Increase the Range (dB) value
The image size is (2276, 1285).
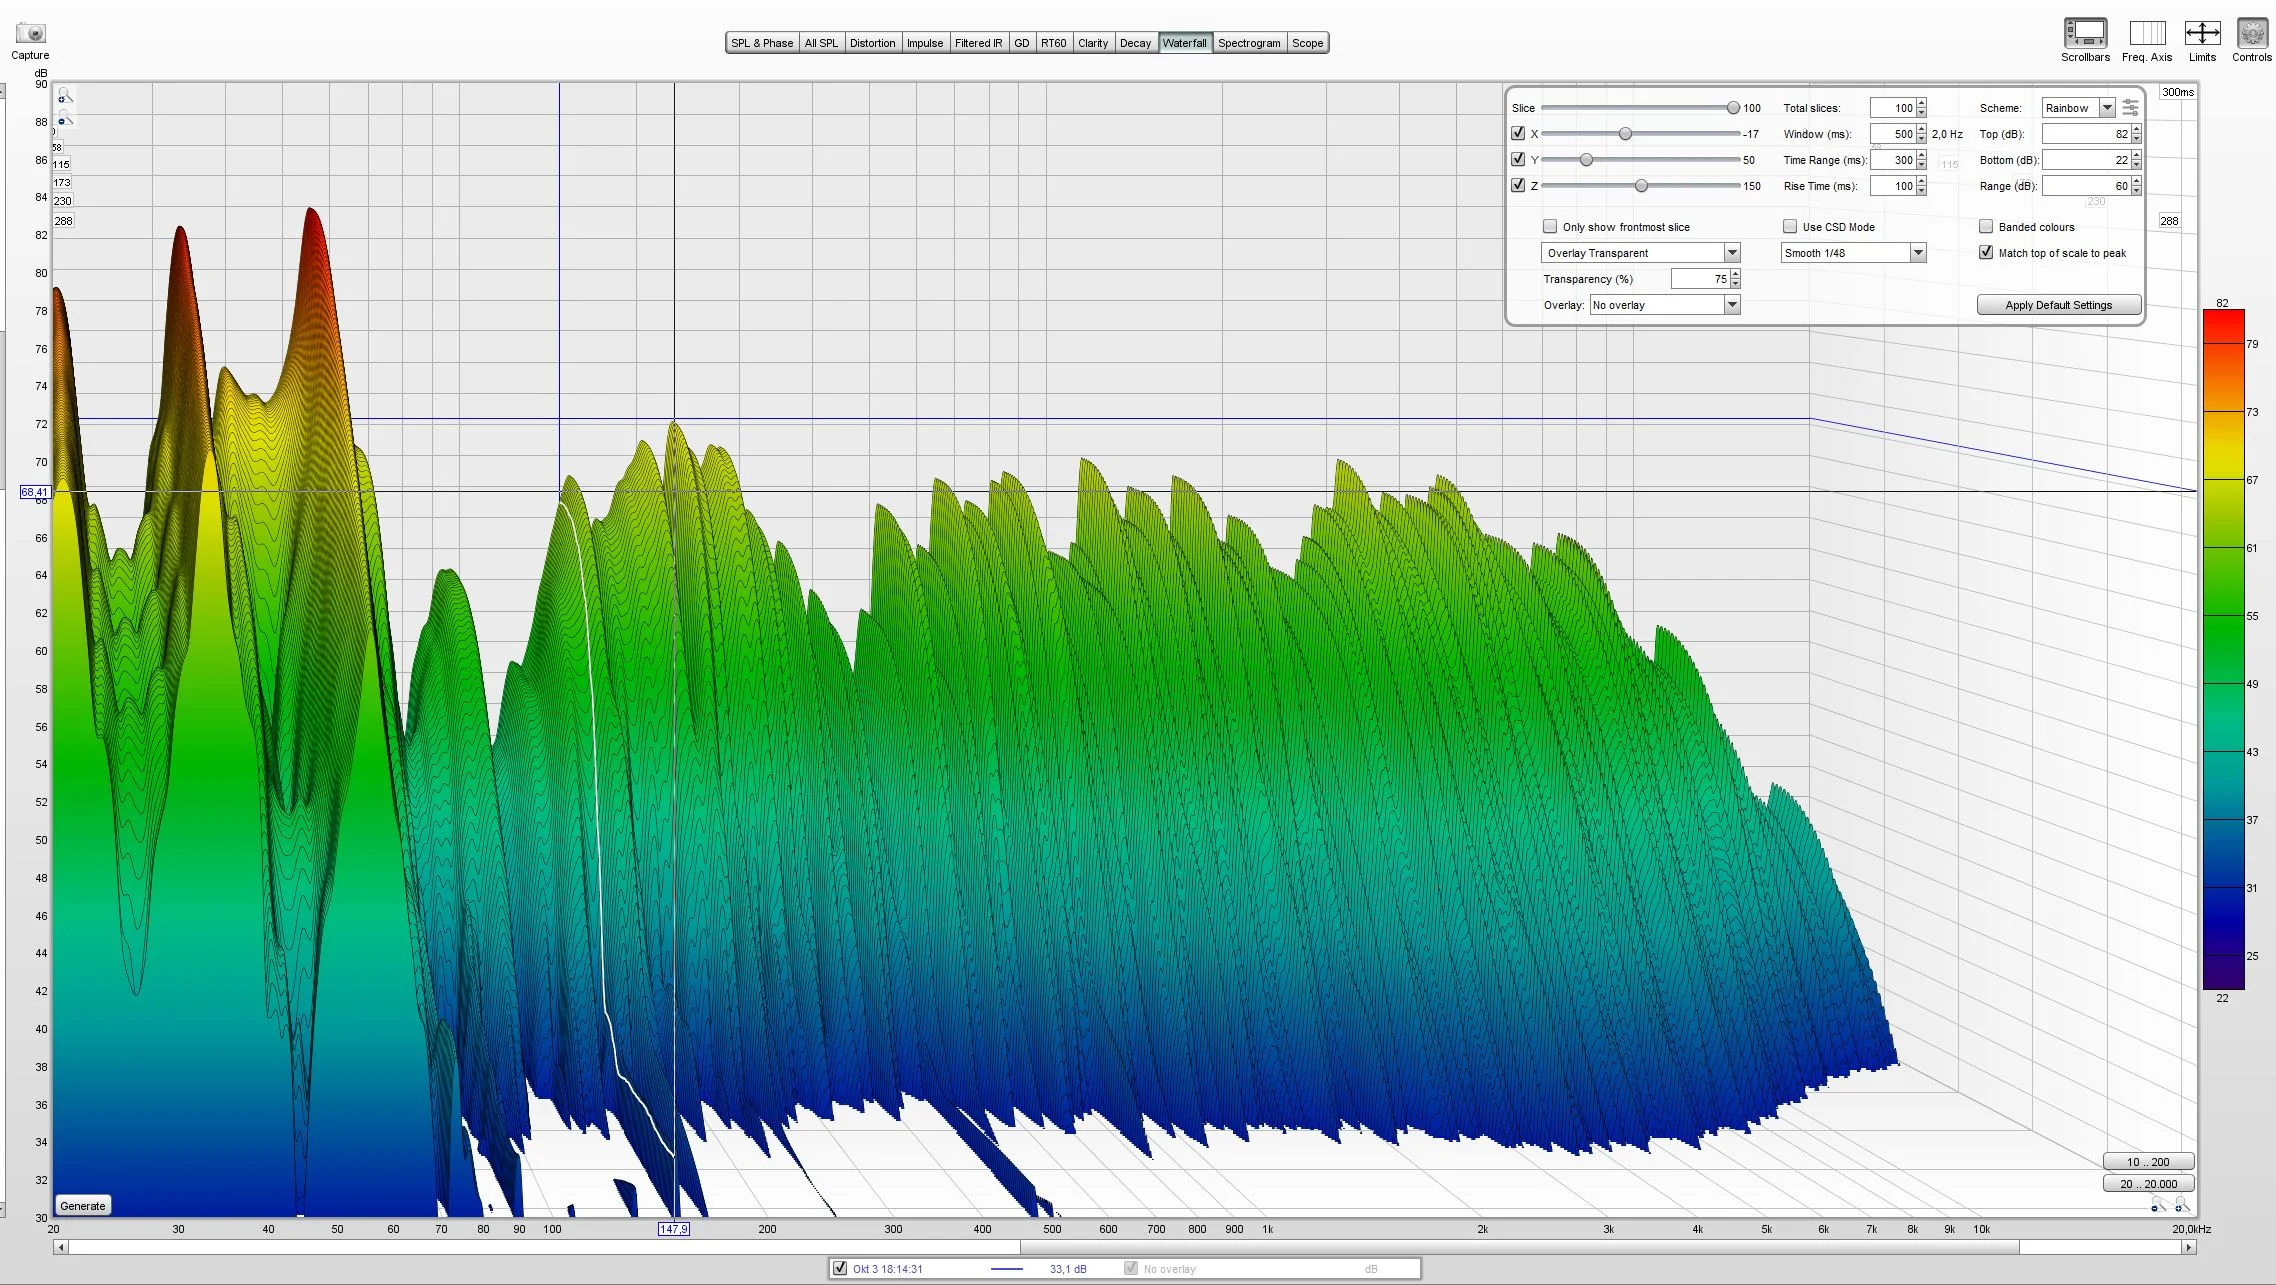(x=2136, y=181)
